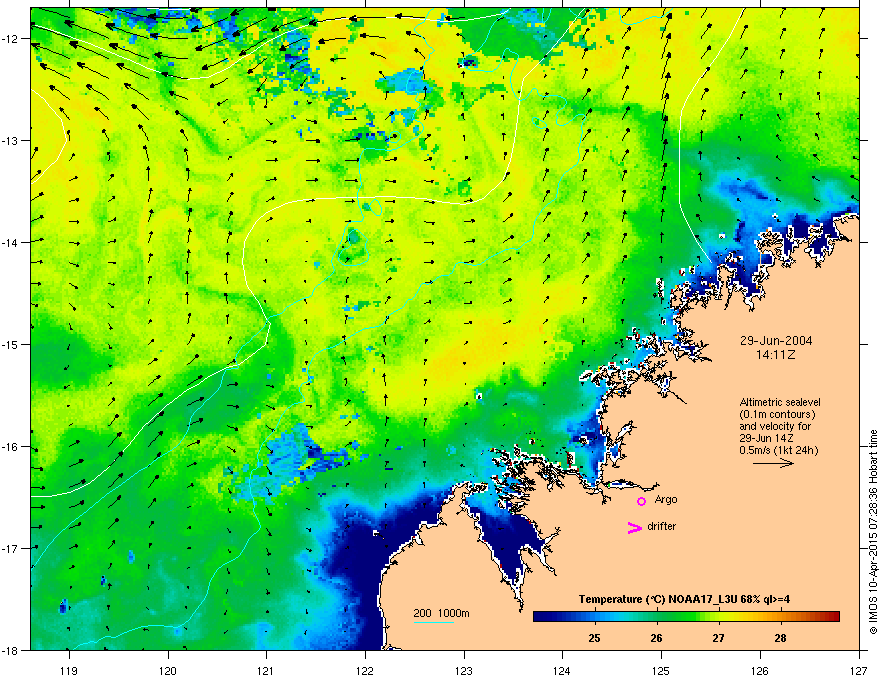The image size is (880, 680).
Task: Click the magenta Argo circle legend symbol
Action: tap(641, 501)
